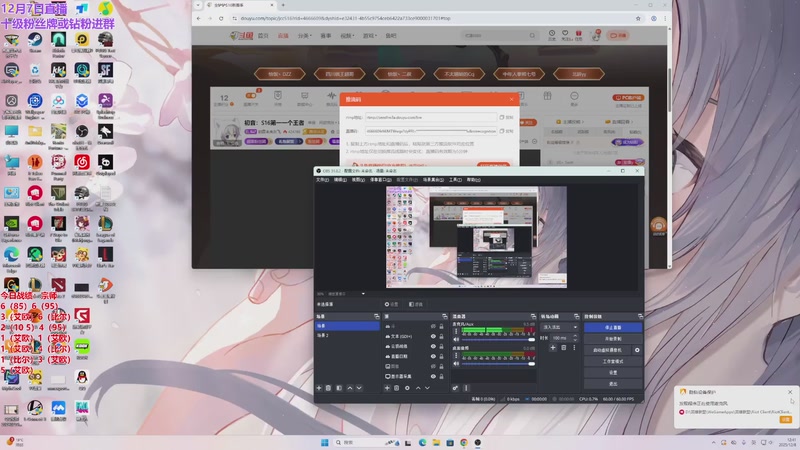800x450 pixels.
Task: Open 麦克风/Aux three-dot options menu
Action: pyautogui.click(x=456, y=331)
